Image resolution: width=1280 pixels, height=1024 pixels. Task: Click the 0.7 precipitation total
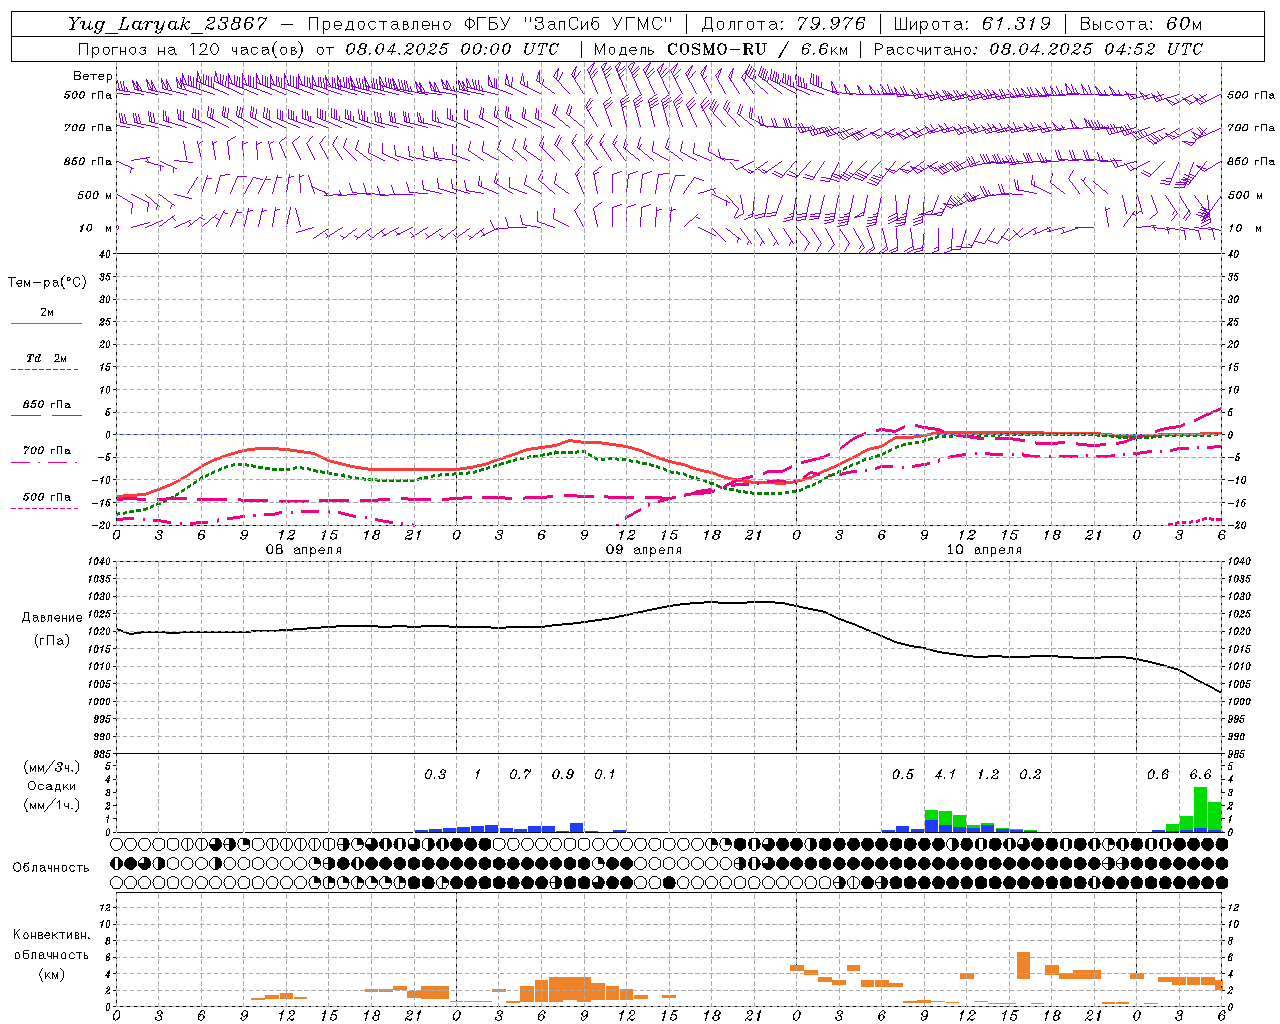(x=520, y=775)
